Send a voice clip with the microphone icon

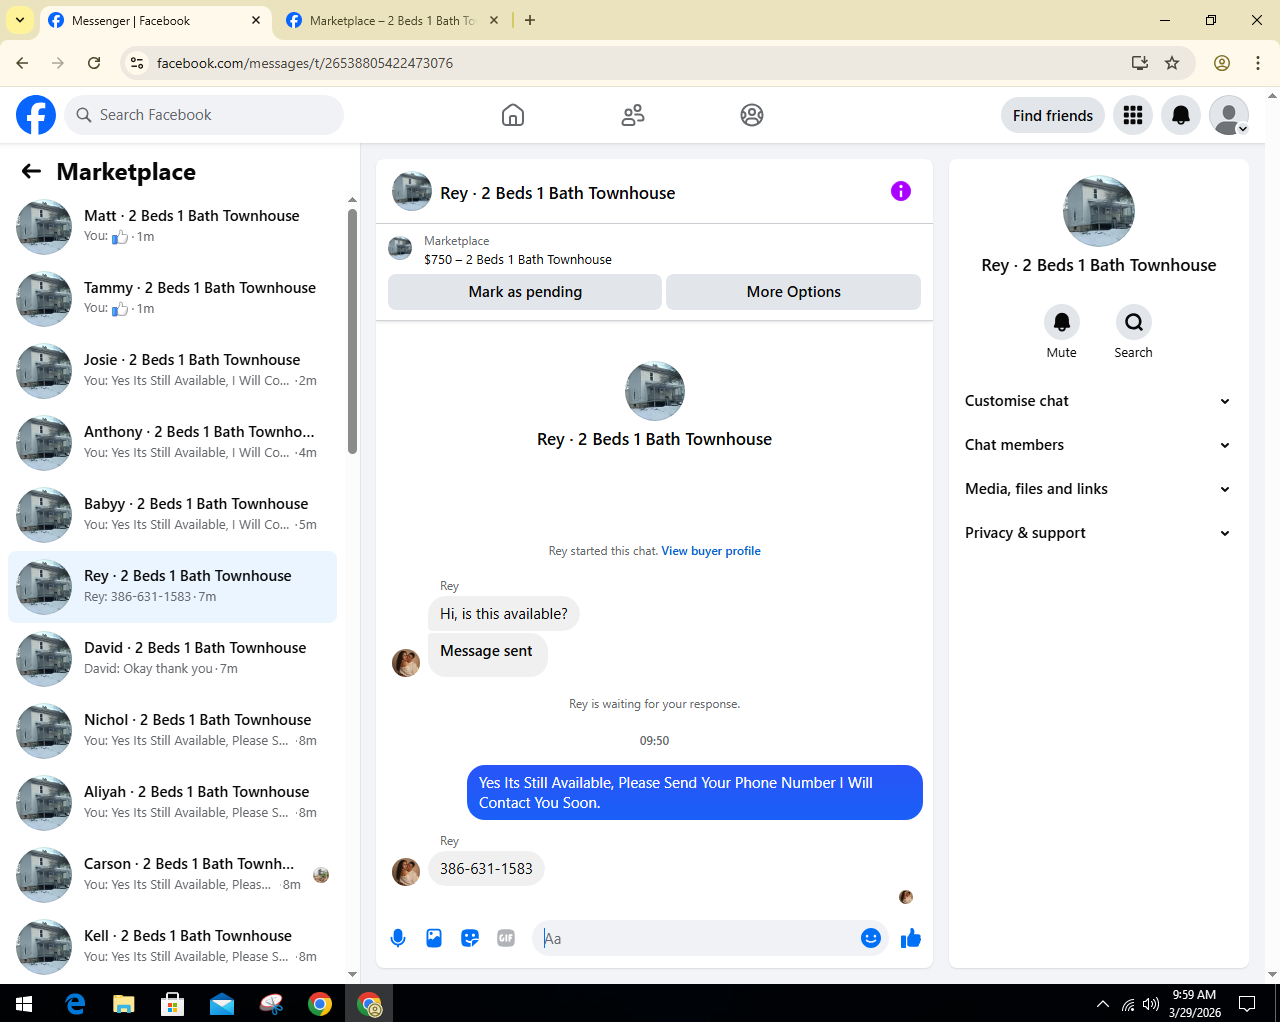tap(398, 938)
